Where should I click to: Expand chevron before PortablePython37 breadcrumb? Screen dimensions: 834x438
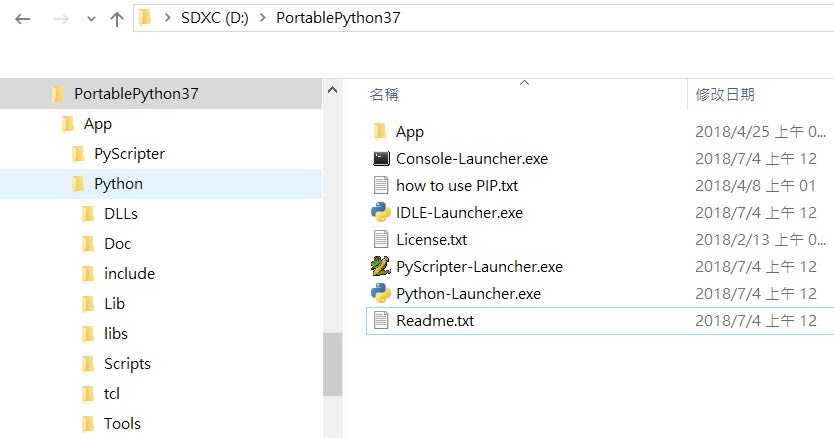coord(263,18)
